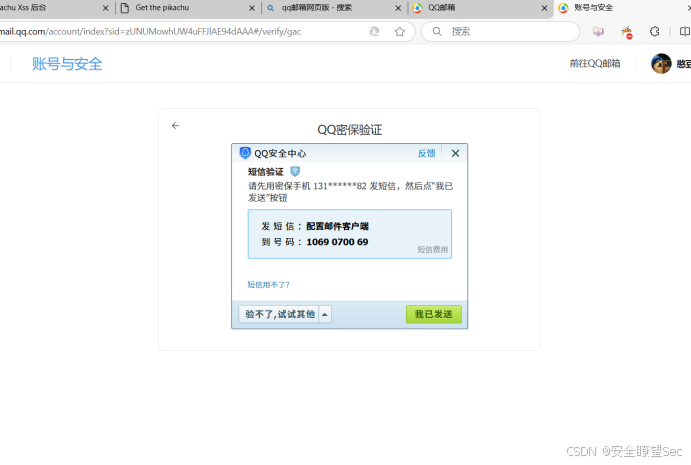Open the 短信费用 link

point(432,249)
